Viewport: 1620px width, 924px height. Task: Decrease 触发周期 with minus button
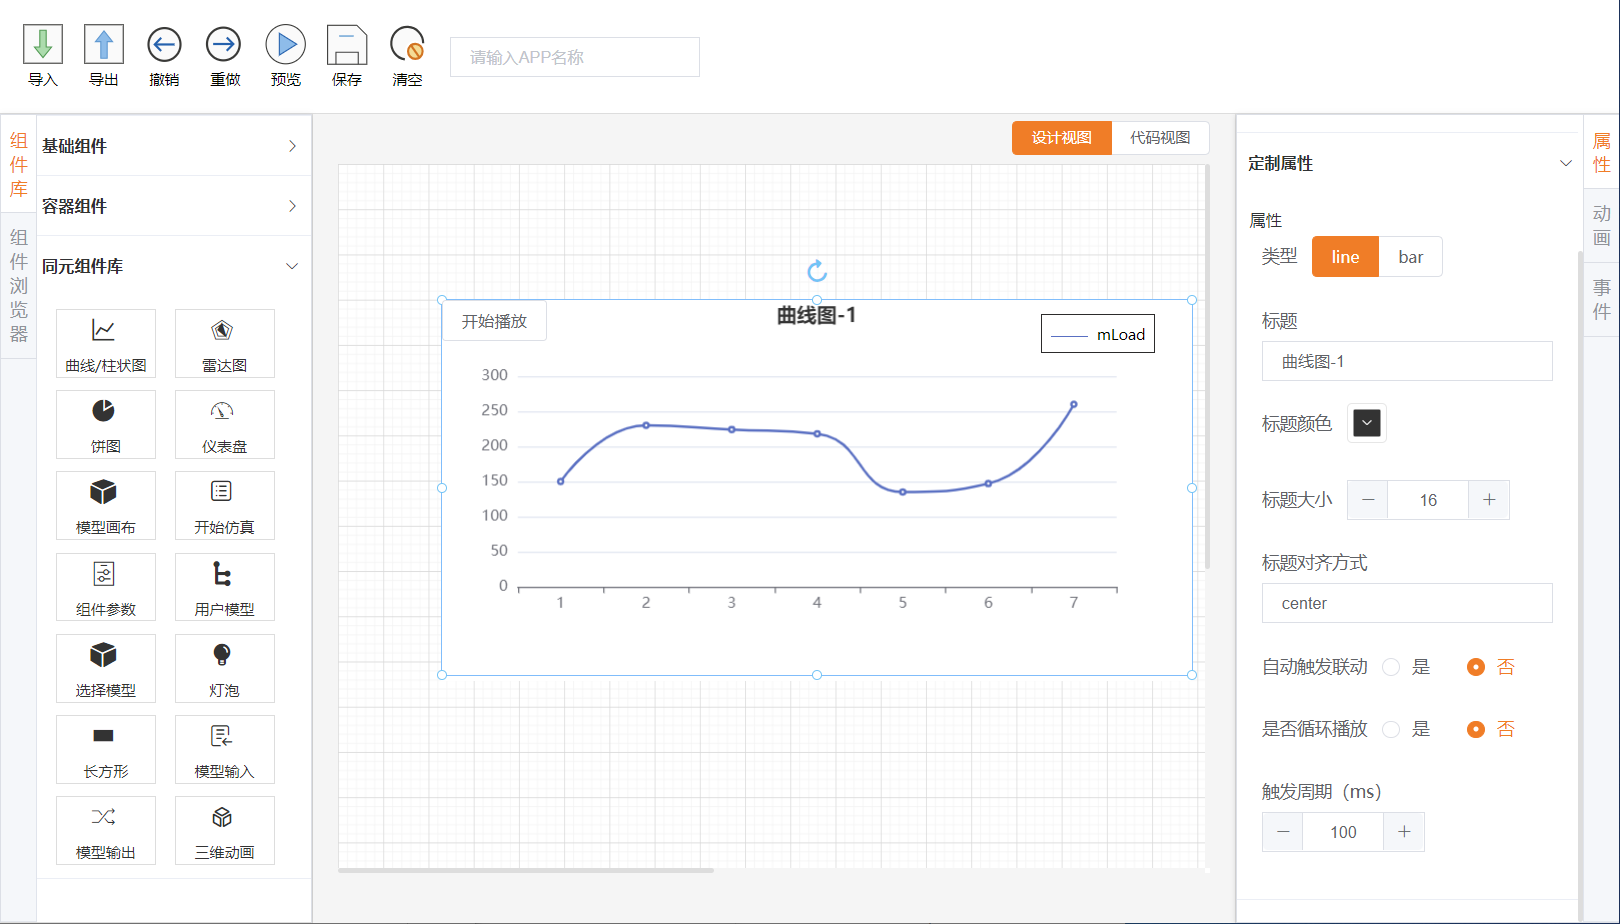click(1283, 832)
